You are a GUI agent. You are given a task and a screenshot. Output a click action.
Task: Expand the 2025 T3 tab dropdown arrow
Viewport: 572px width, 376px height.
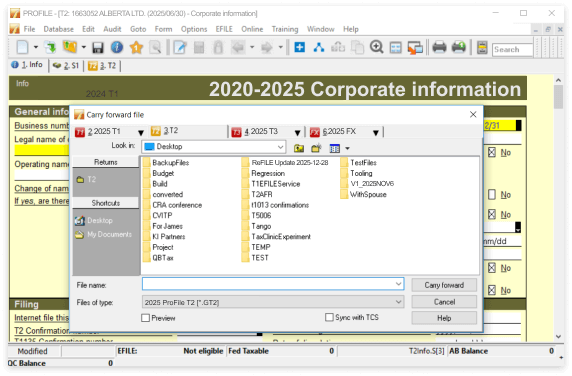point(297,132)
